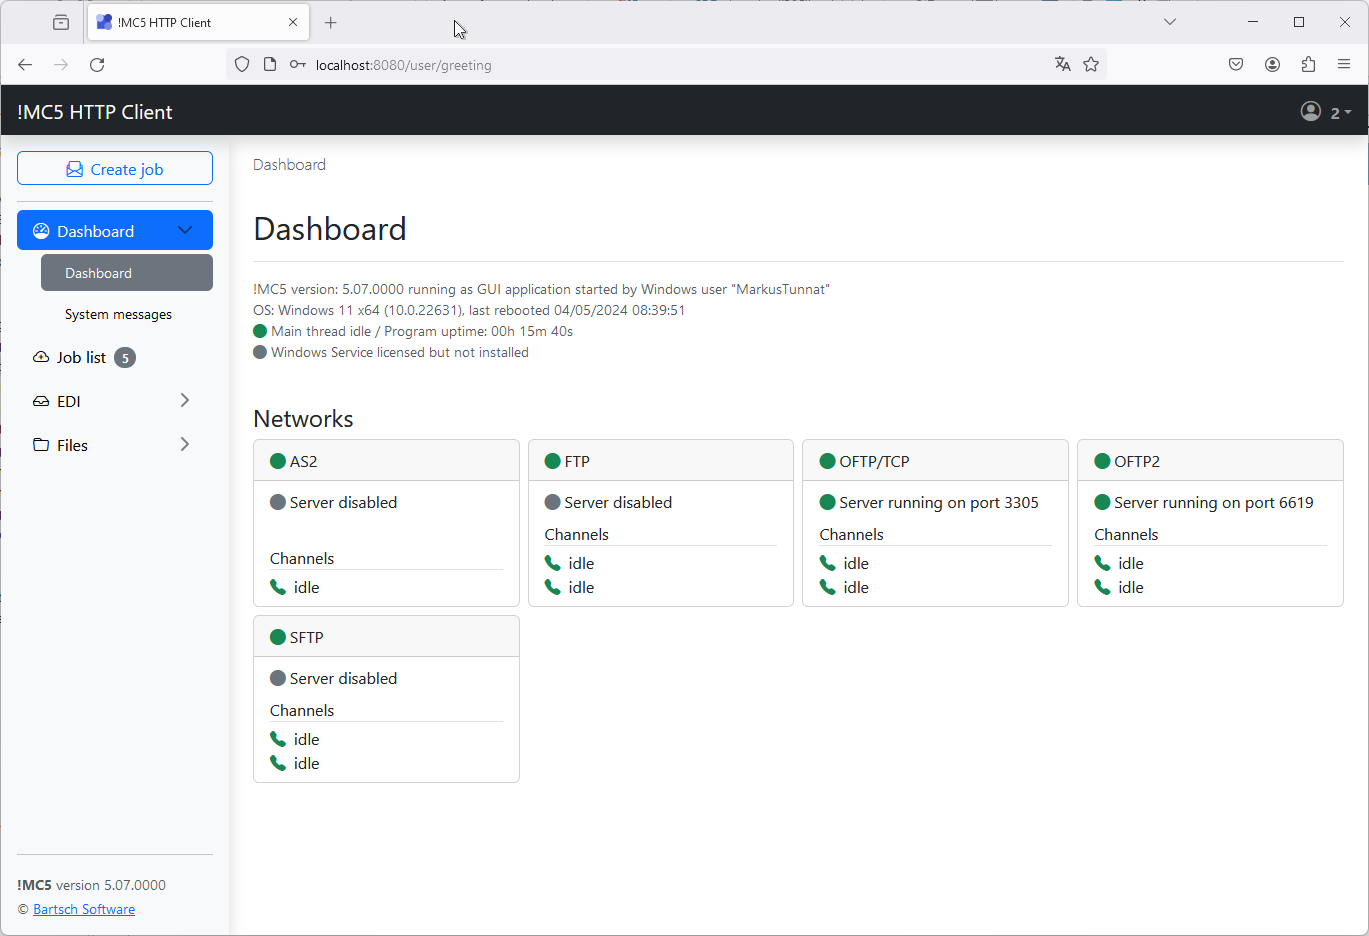
Task: Click the !MC5 version info line
Action: [541, 289]
